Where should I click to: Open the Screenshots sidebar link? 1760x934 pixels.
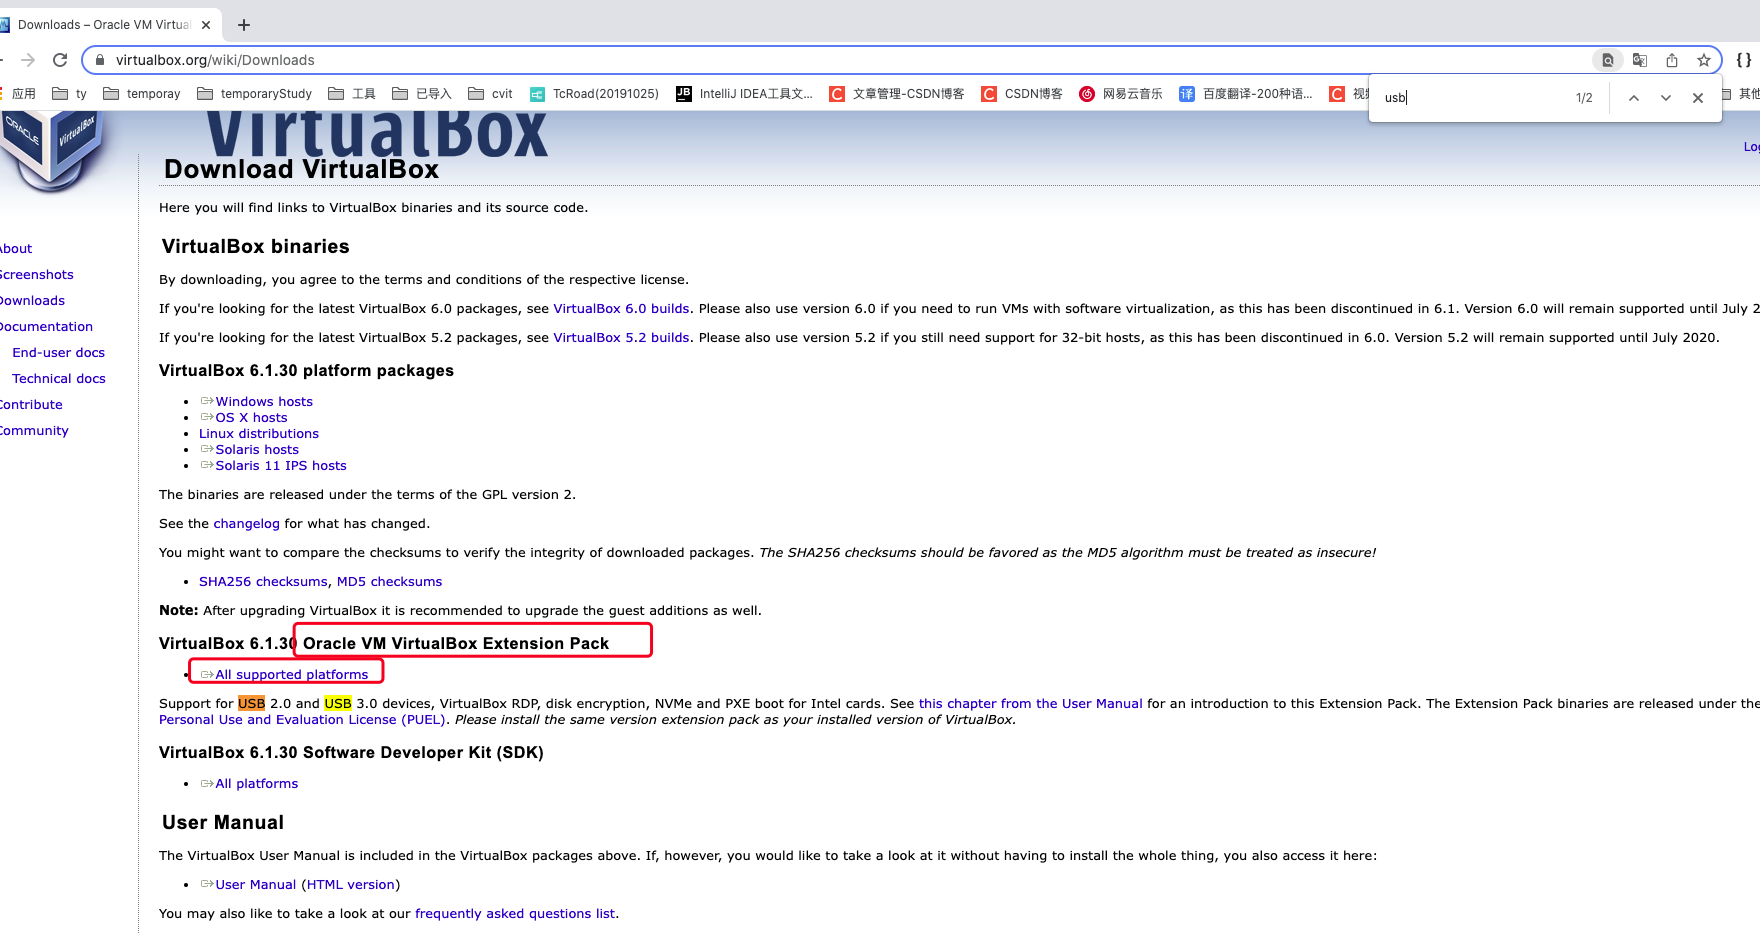[36, 275]
